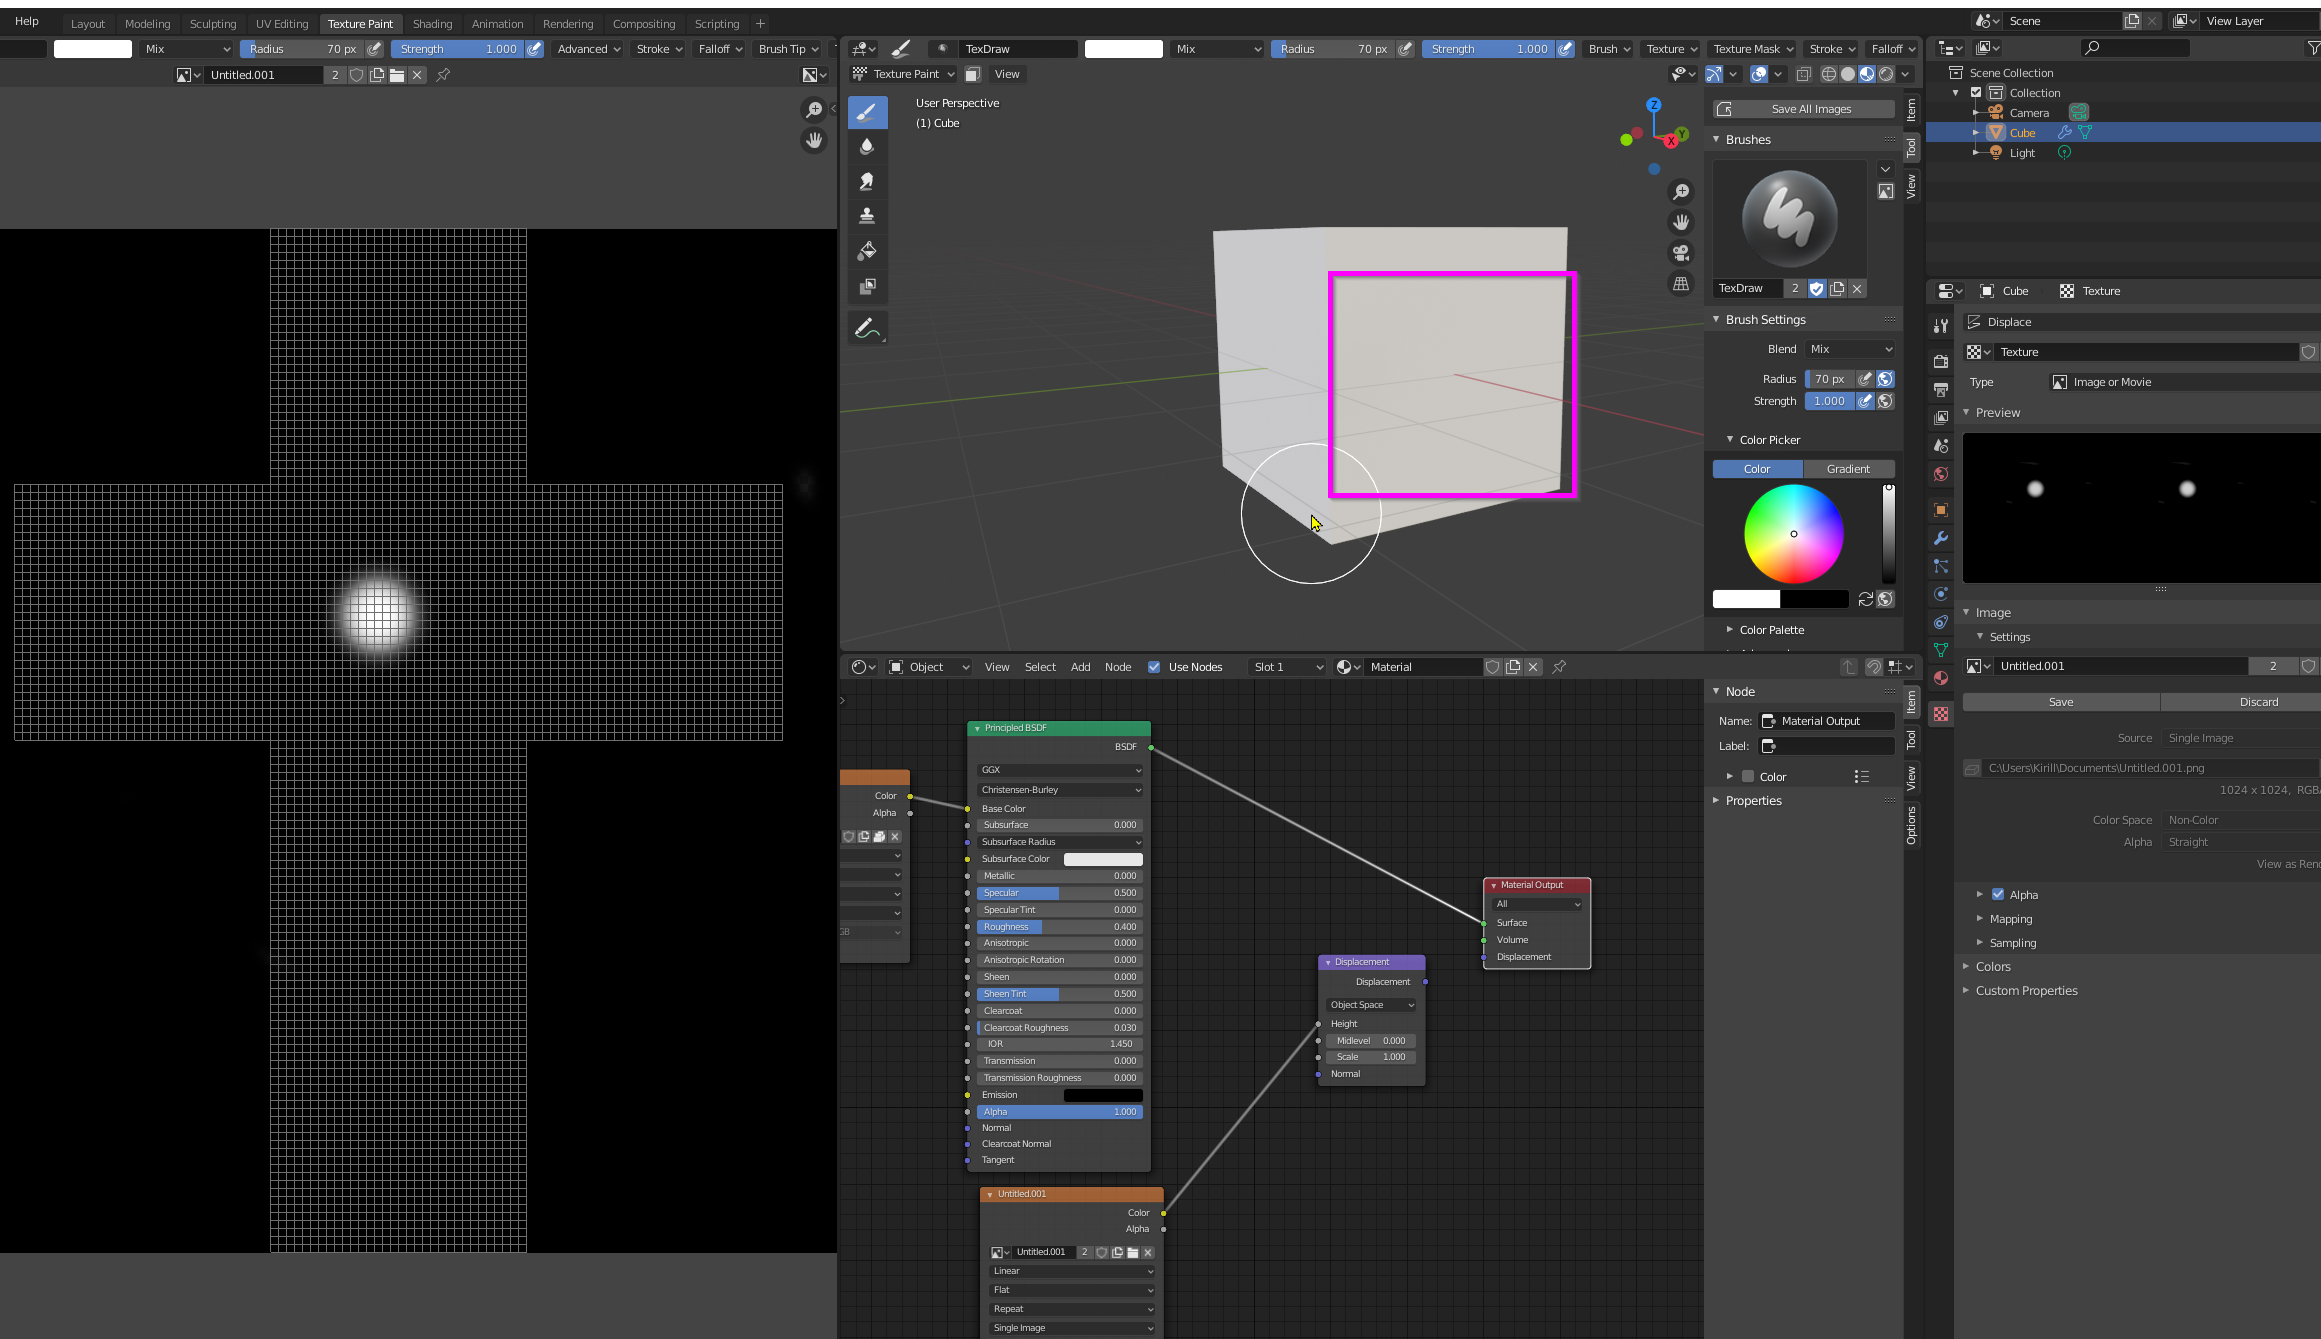Select the Fill bucket tool
The width and height of the screenshot is (2321, 1339).
867,251
